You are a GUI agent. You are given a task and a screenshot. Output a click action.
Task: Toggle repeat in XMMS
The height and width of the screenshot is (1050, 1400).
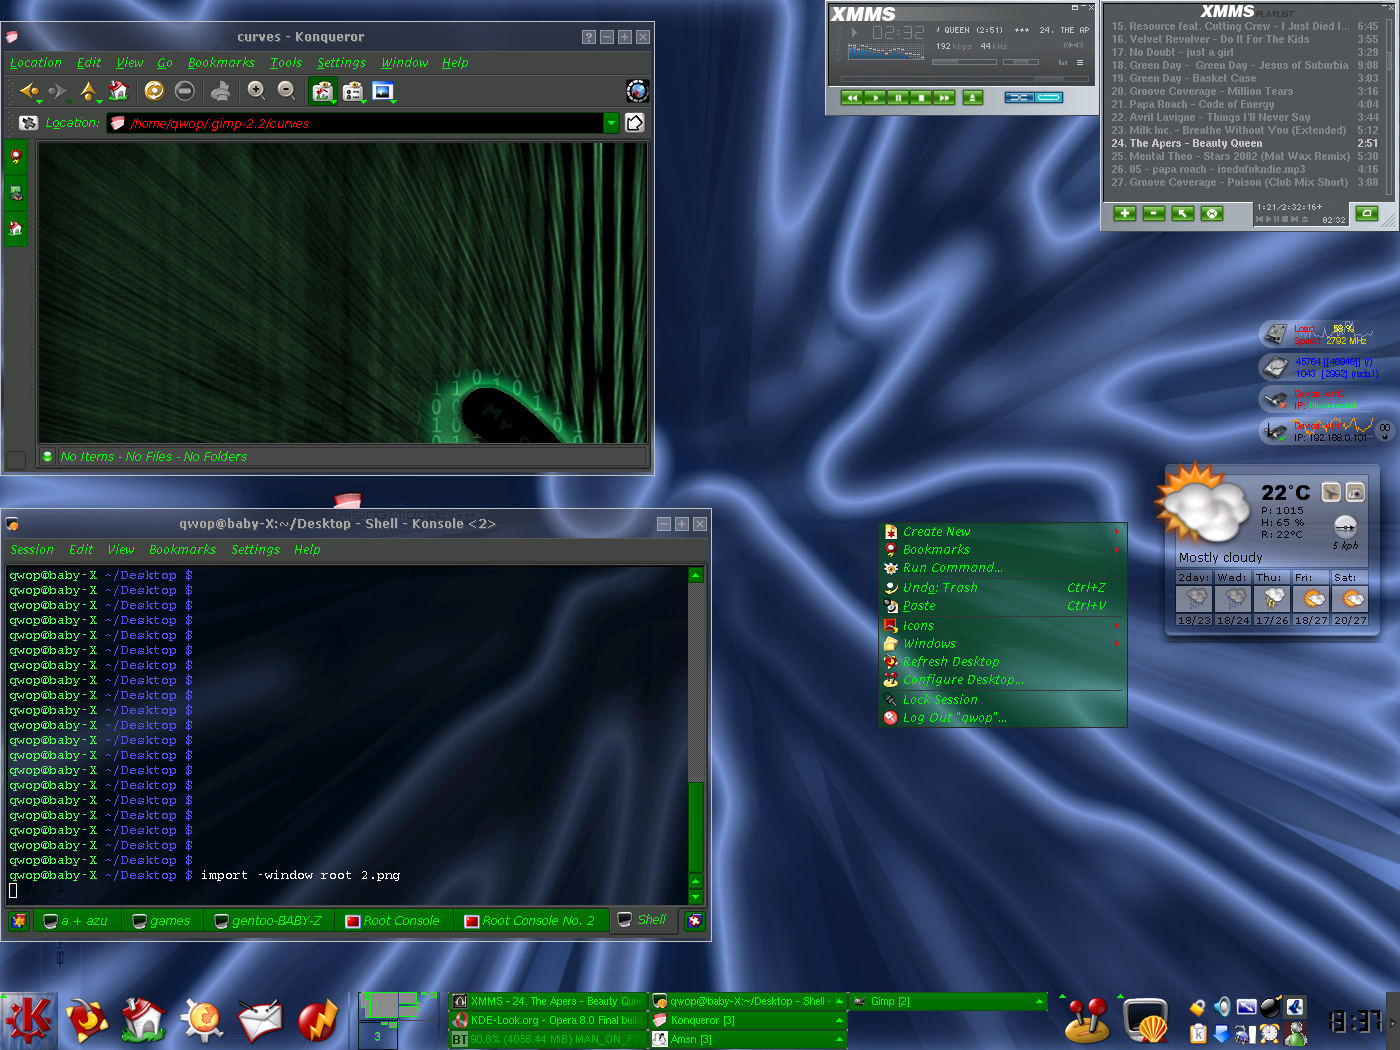pyautogui.click(x=1049, y=98)
